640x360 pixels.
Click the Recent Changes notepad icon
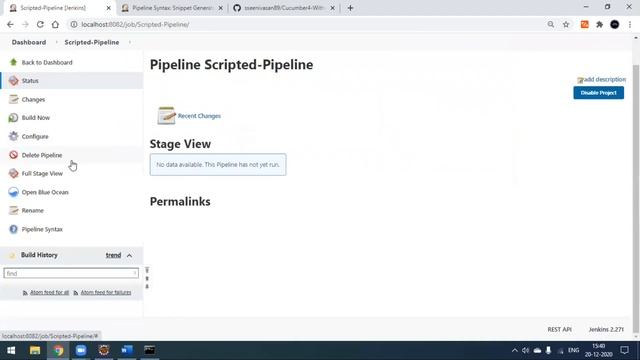point(166,116)
